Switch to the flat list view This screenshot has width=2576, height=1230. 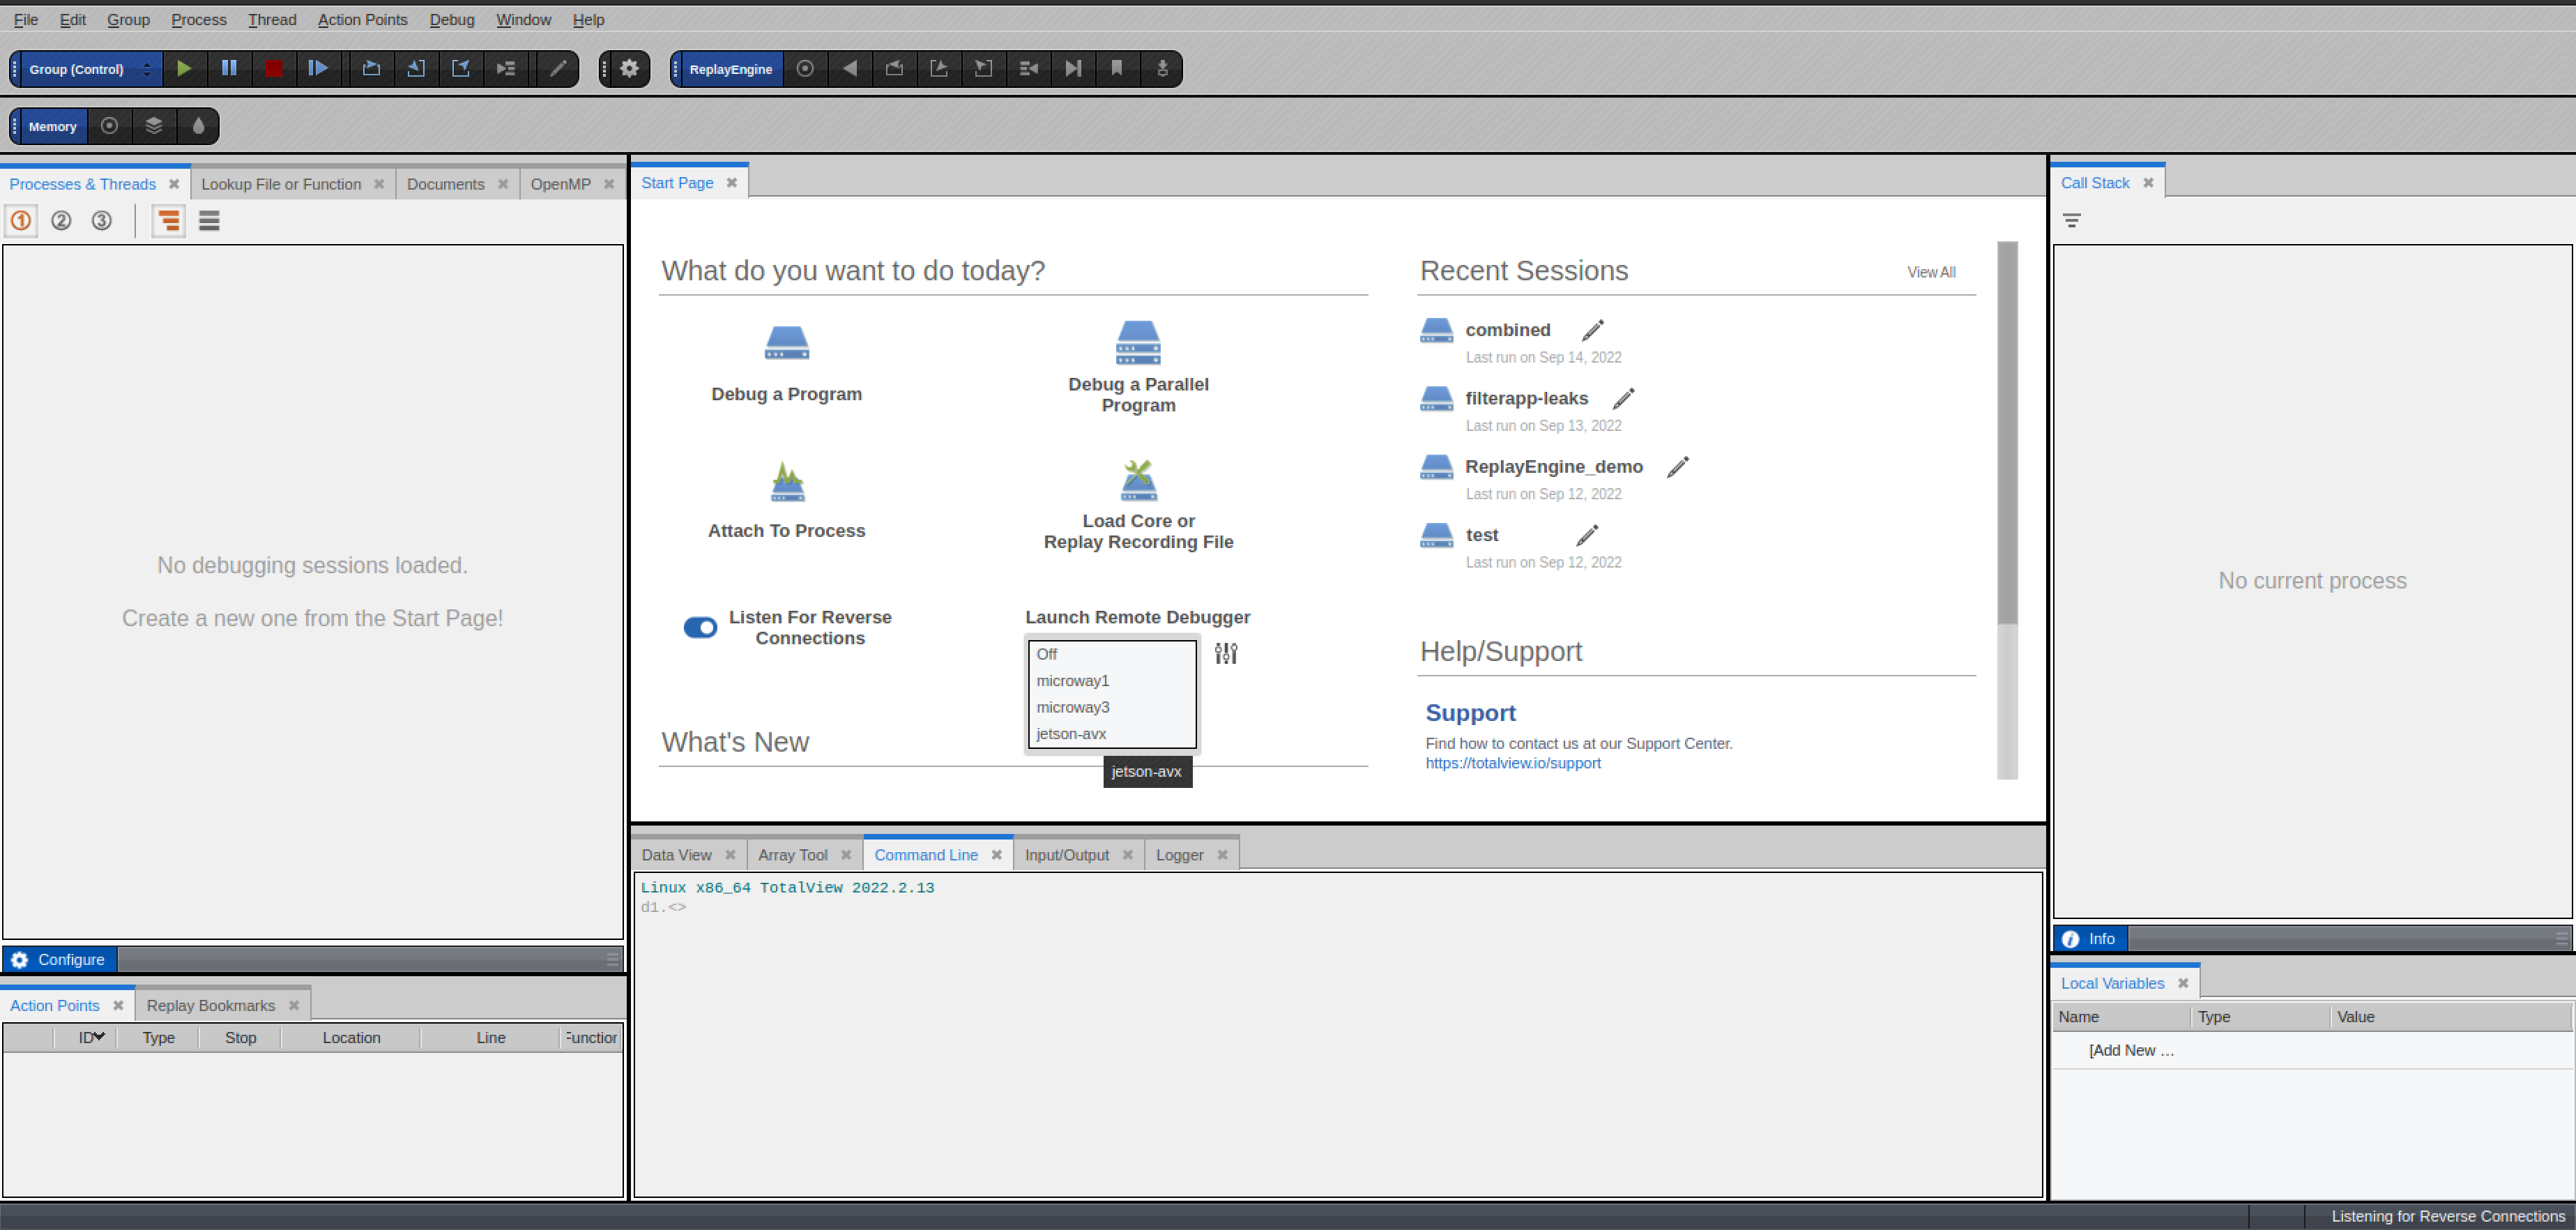(x=209, y=220)
